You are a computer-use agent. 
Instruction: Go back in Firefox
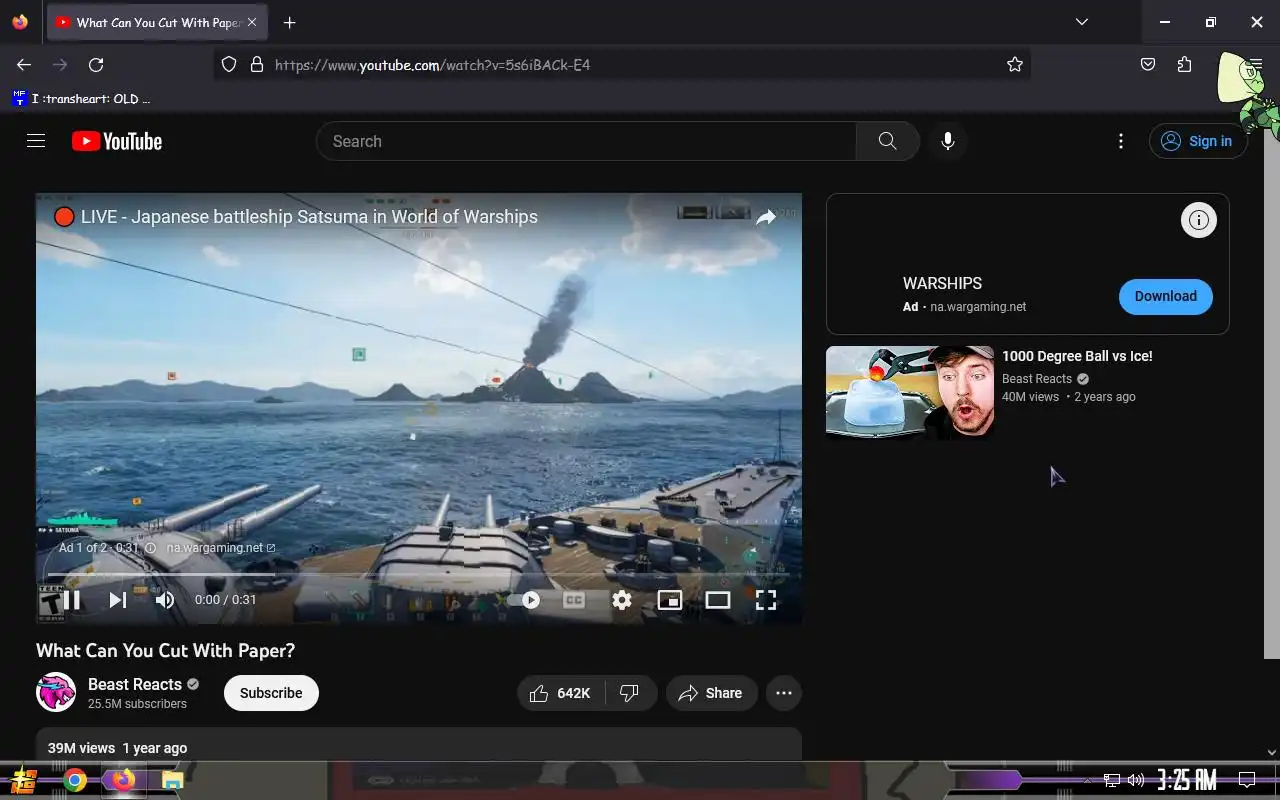click(24, 65)
